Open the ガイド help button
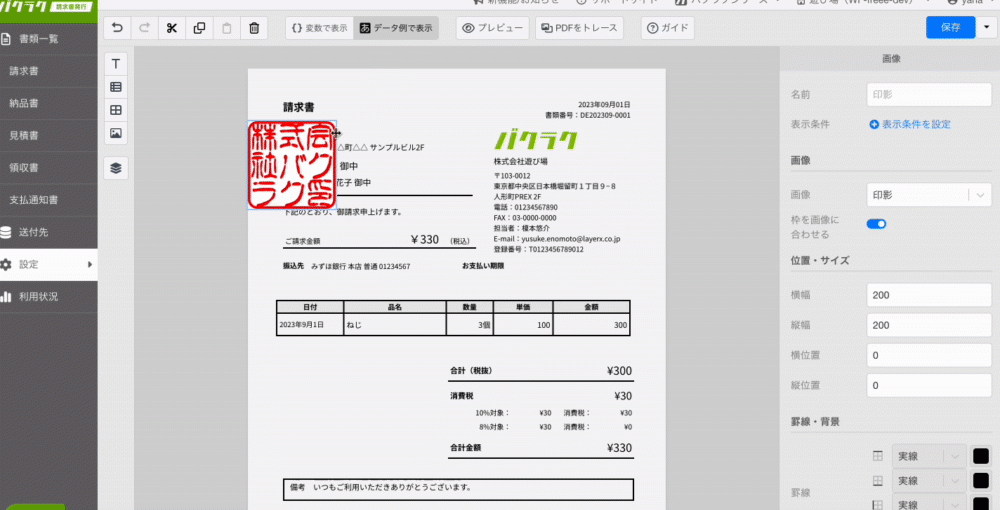The image size is (1000, 510). [668, 28]
